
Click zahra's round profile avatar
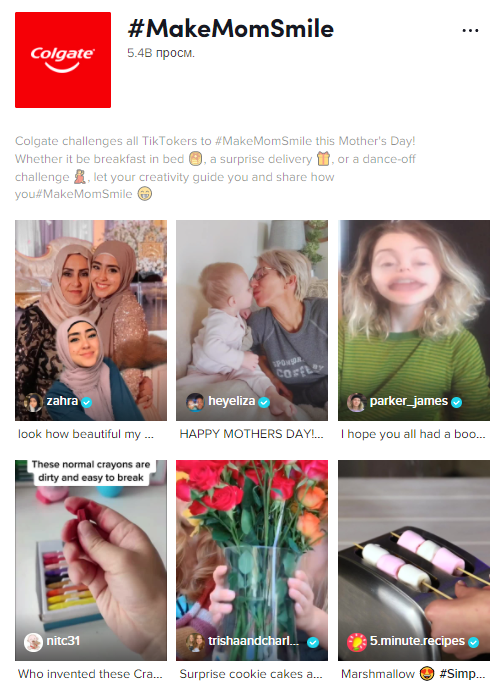(33, 402)
